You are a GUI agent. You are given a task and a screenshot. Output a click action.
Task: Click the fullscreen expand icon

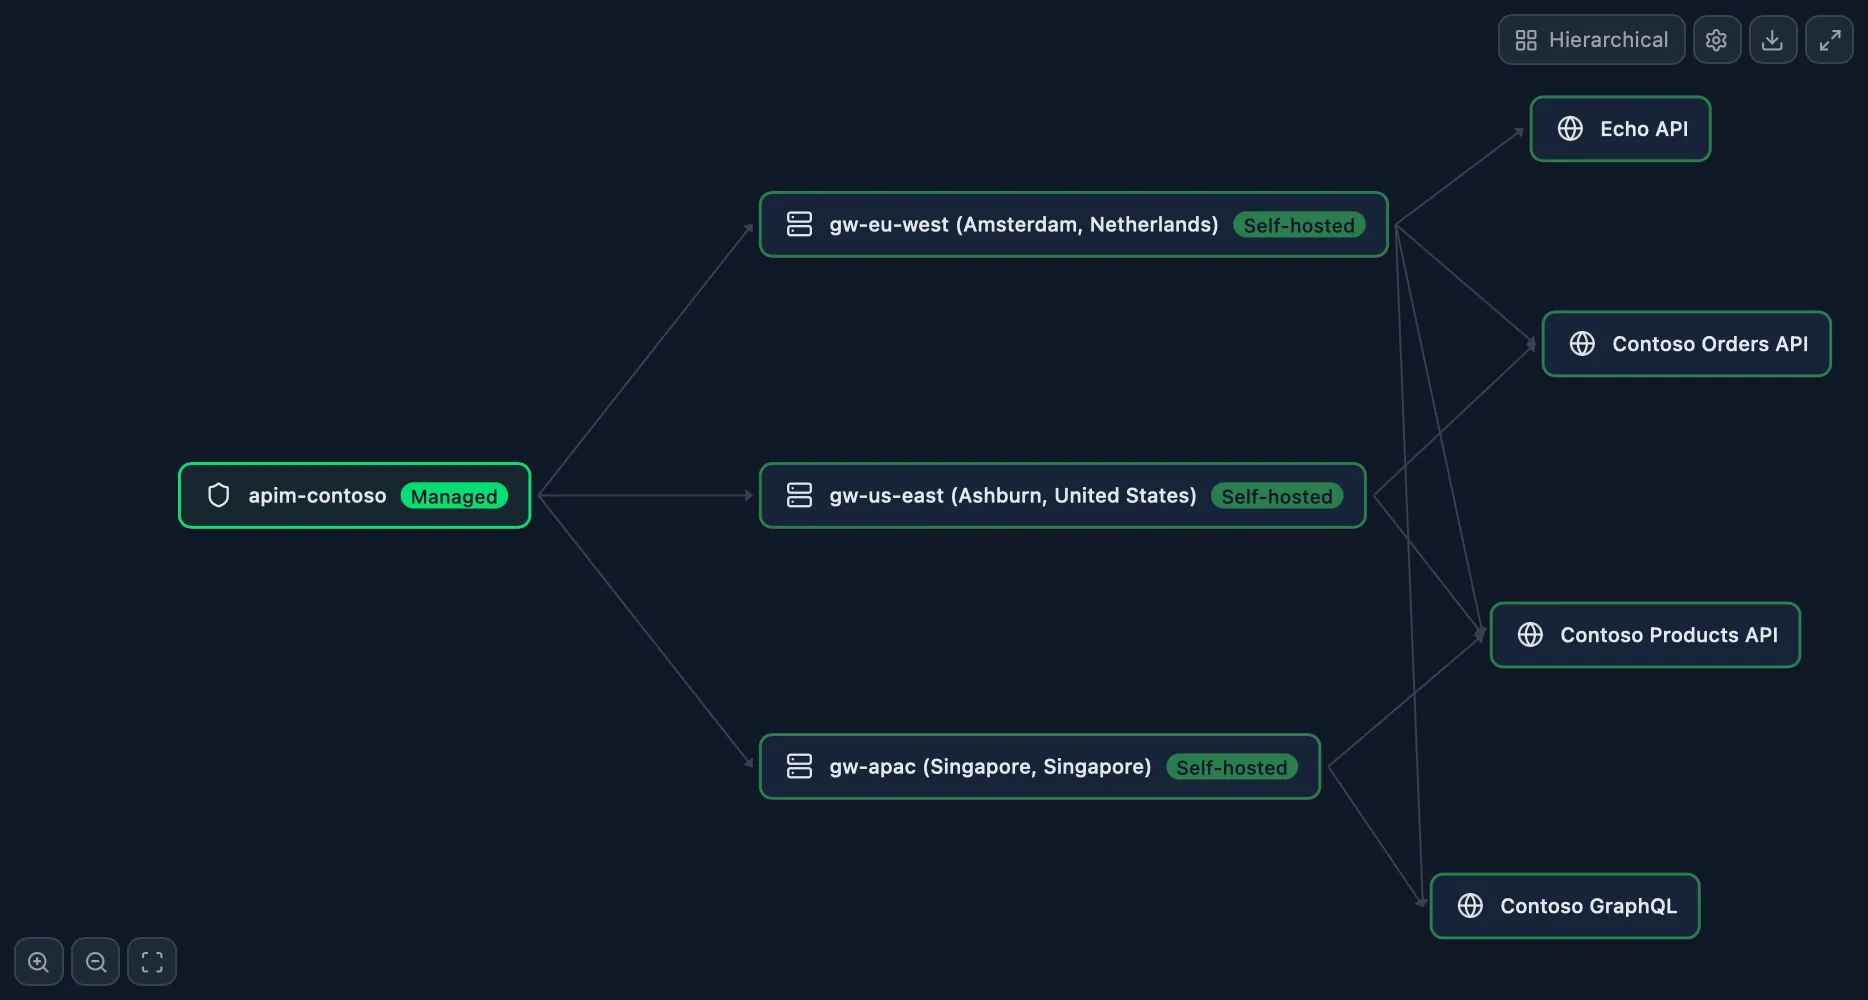pyautogui.click(x=1830, y=39)
